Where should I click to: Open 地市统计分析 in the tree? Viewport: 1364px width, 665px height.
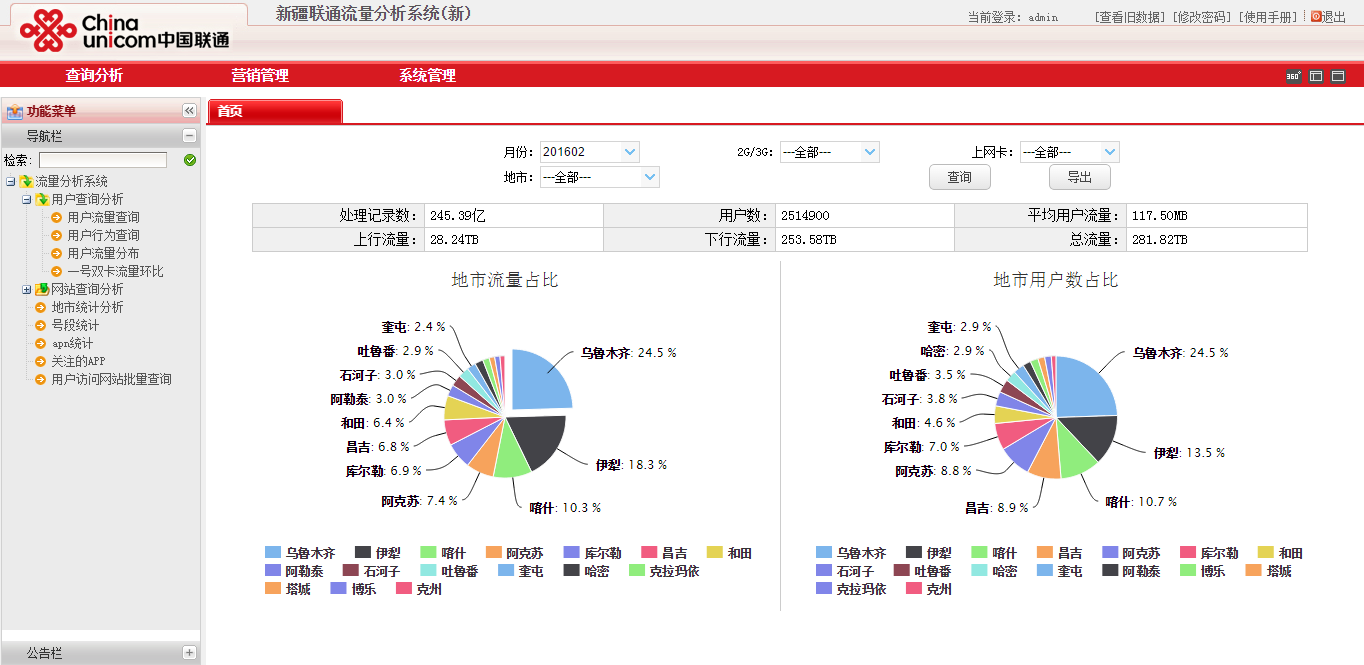tap(88, 307)
